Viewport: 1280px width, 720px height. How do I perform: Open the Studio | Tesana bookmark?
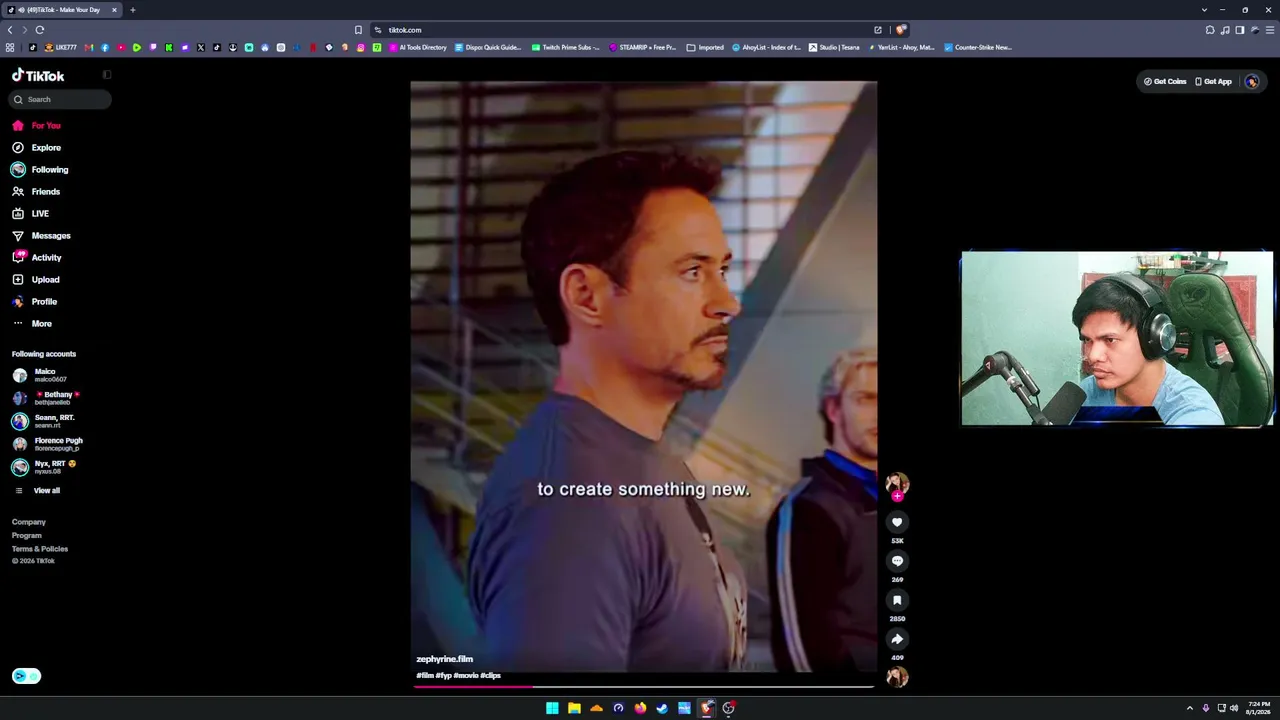tap(834, 47)
